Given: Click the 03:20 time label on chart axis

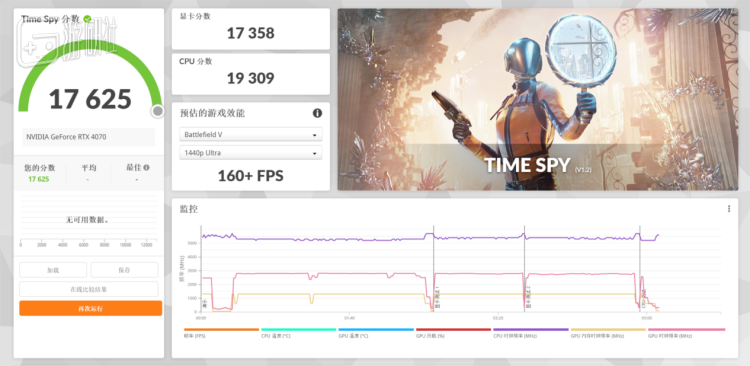Looking at the screenshot, I should pos(497,318).
